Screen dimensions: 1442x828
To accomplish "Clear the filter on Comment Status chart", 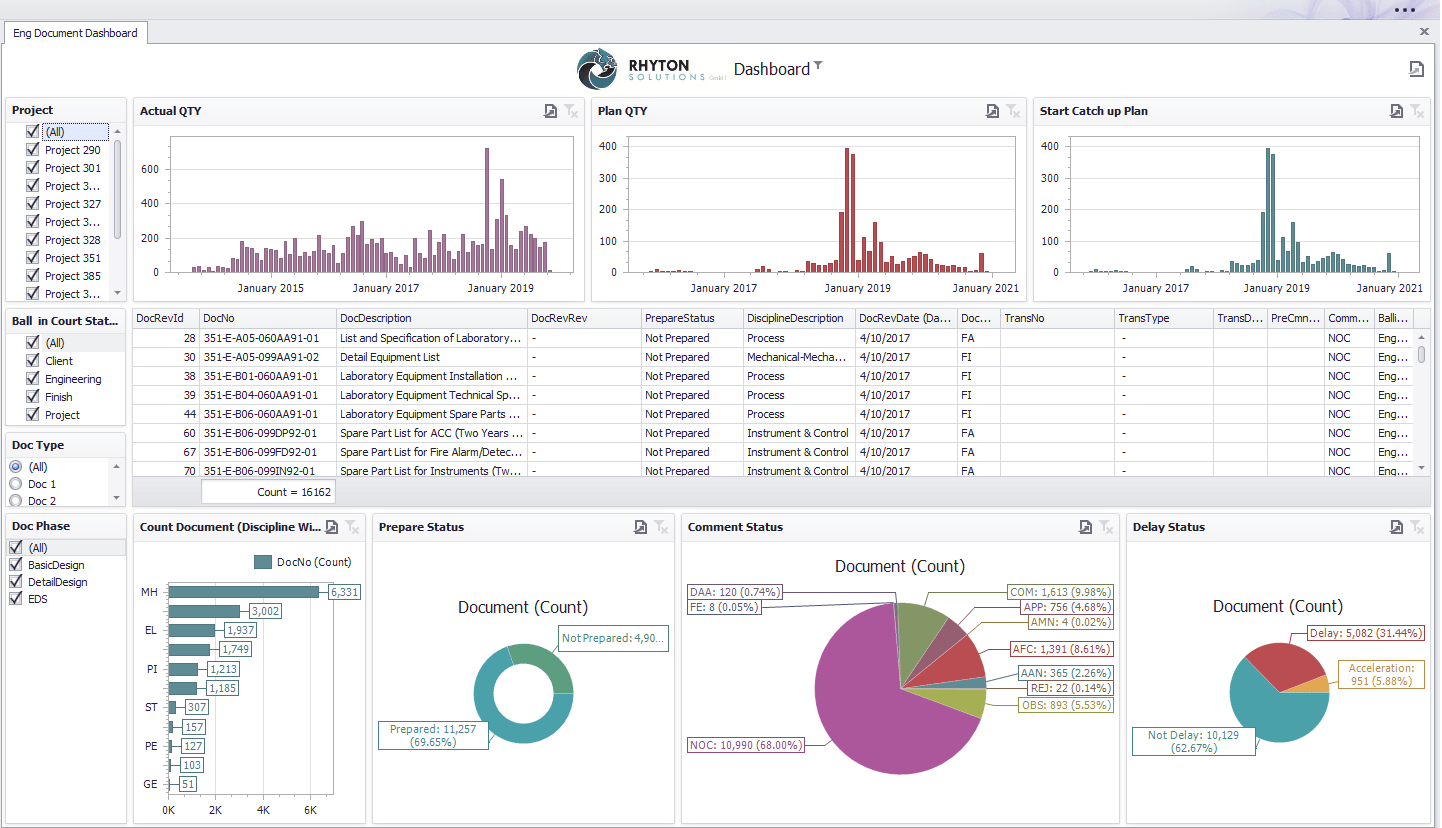I will click(x=1107, y=528).
